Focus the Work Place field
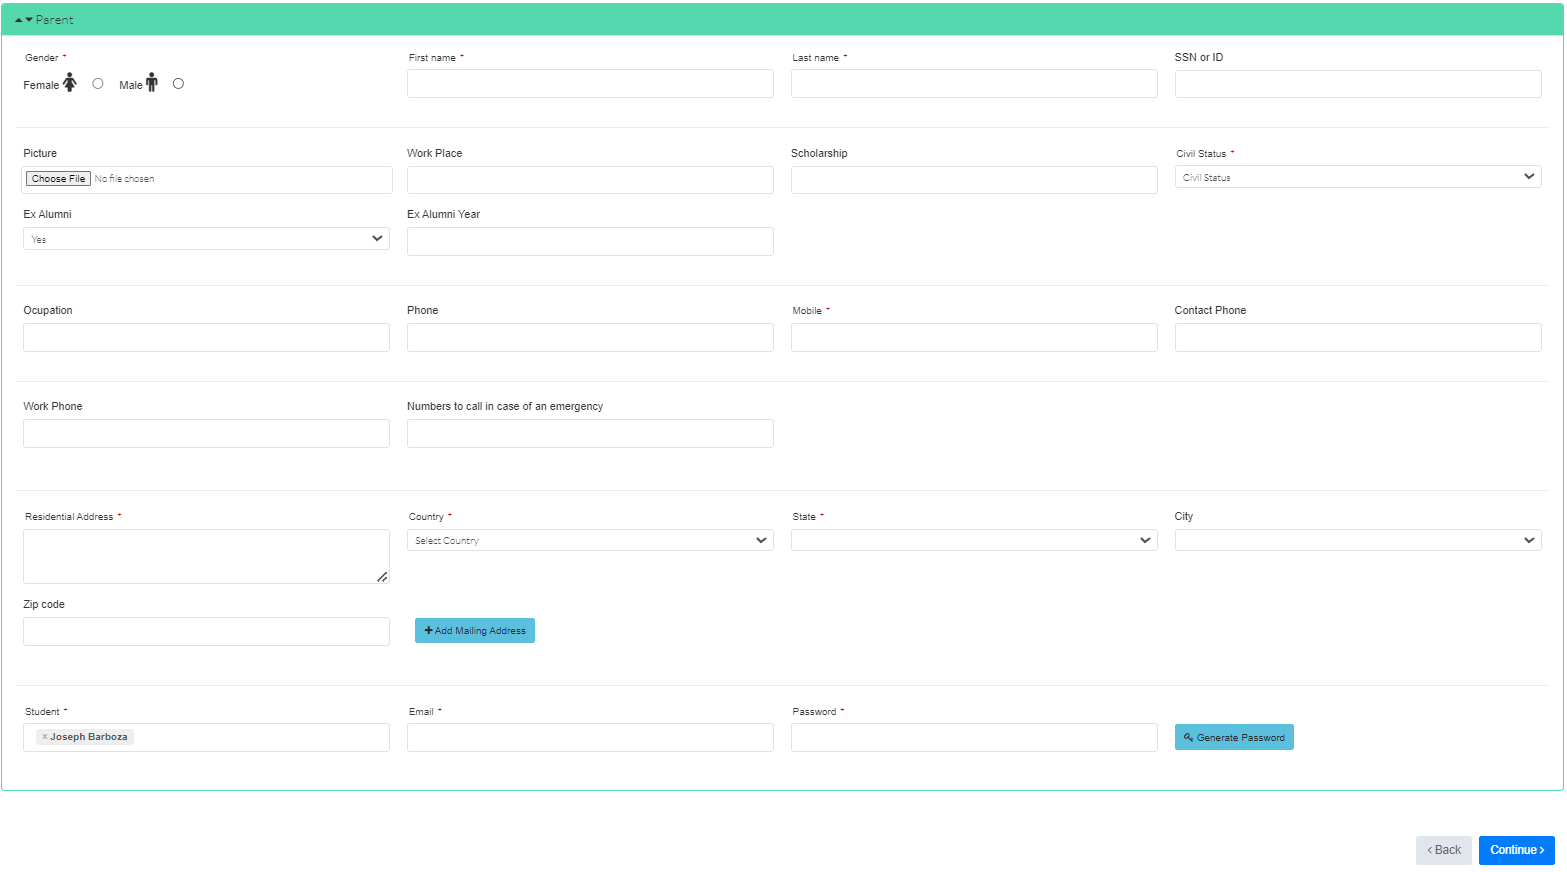Screen dimensions: 1567x872 pos(590,180)
